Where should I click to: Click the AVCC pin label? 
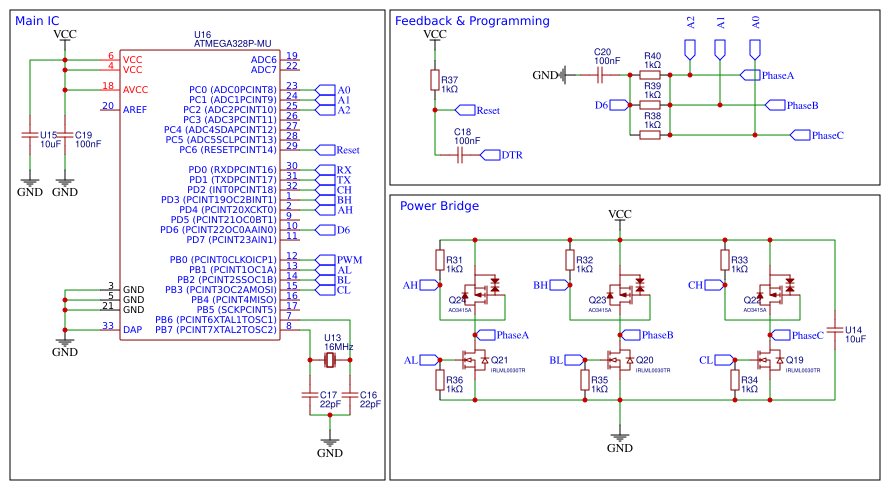(x=136, y=90)
